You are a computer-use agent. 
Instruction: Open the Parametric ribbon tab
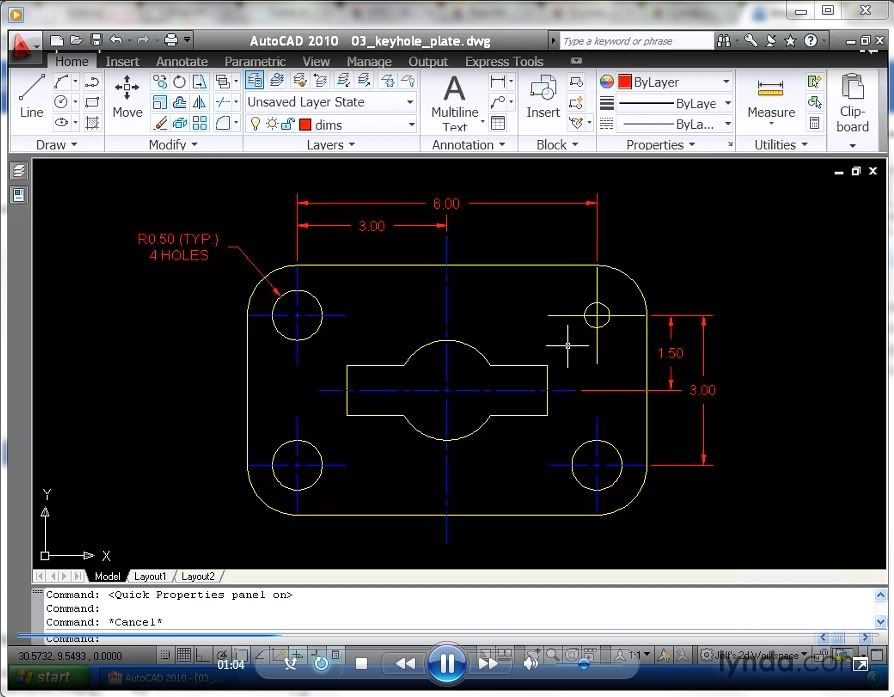coord(255,61)
